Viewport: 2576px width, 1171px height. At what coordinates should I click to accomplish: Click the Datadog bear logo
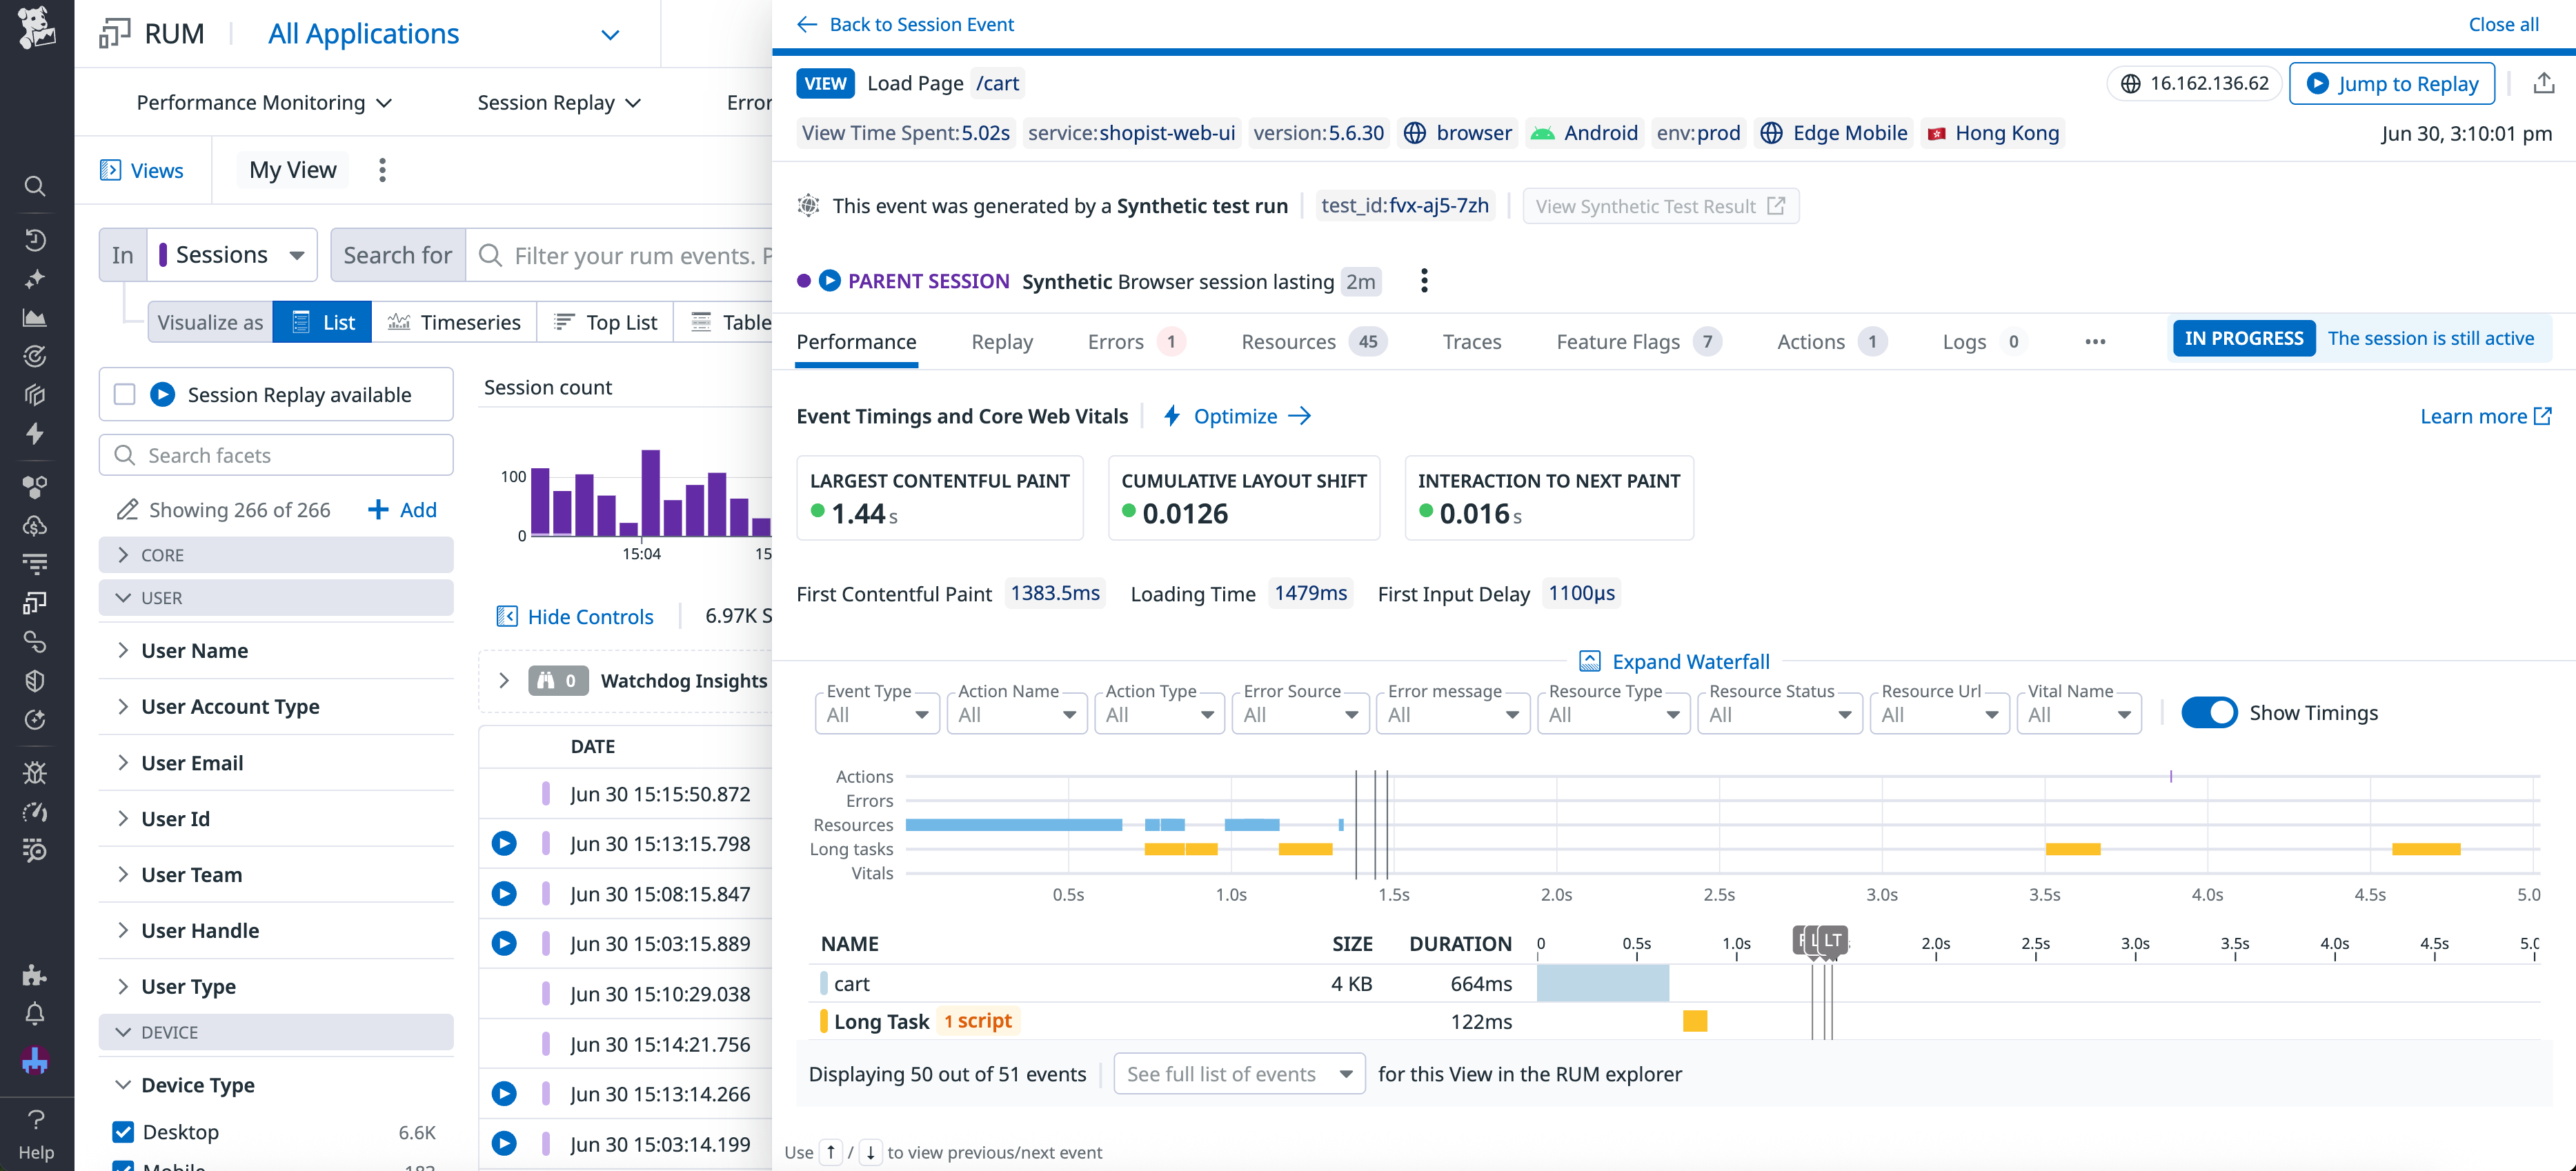(x=35, y=28)
